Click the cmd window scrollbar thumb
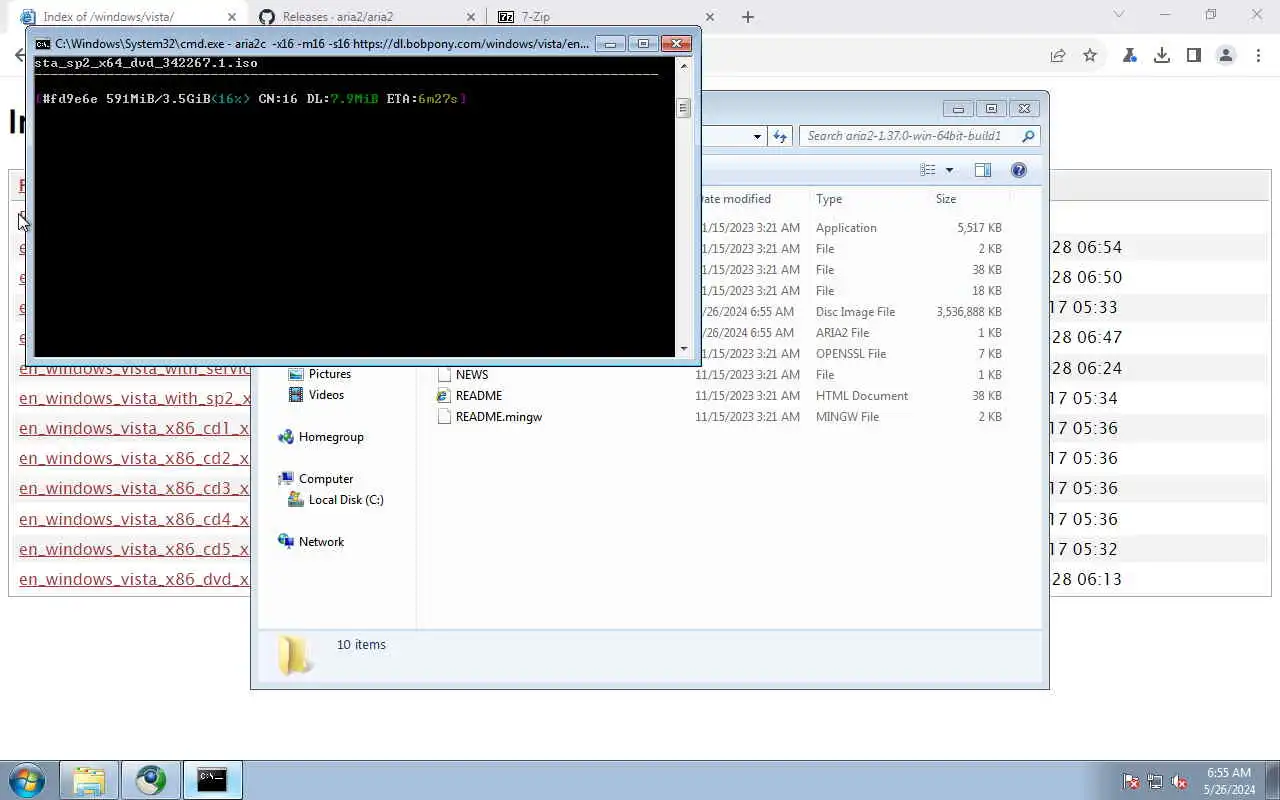This screenshot has height=800, width=1280. (684, 107)
